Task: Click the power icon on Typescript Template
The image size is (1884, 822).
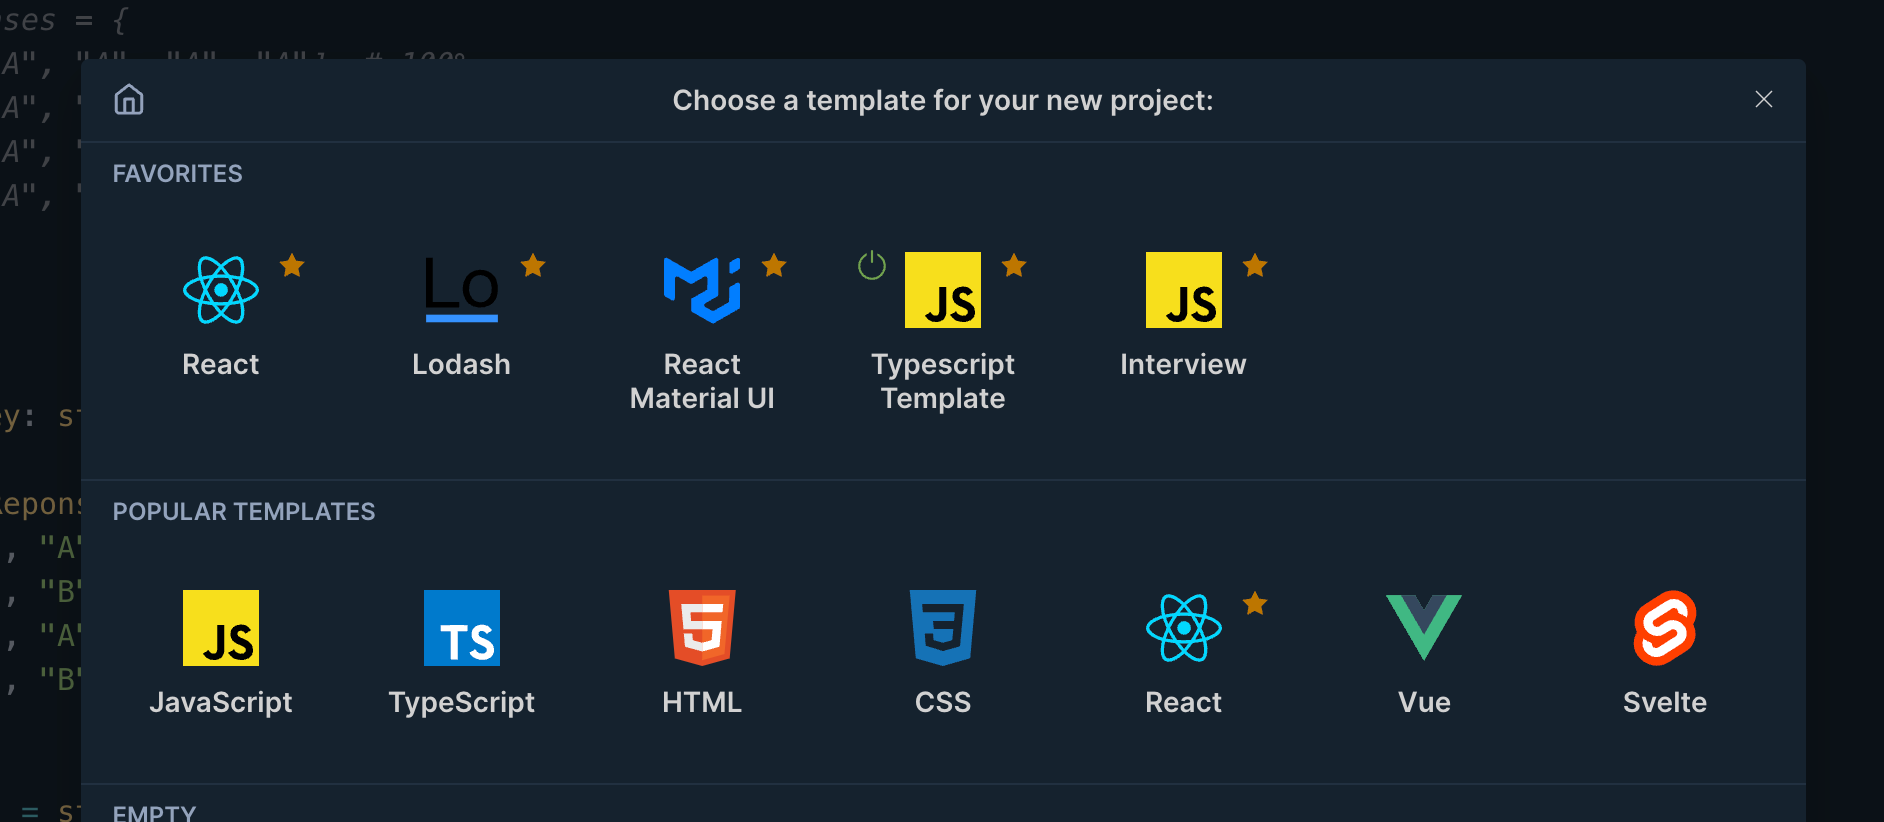Action: coord(872,265)
